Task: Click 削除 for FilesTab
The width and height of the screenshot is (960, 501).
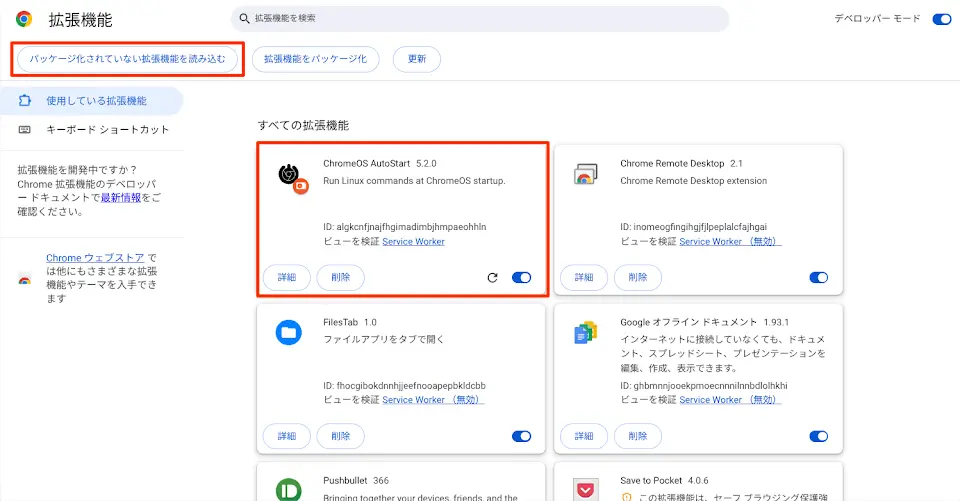Action: coord(340,436)
